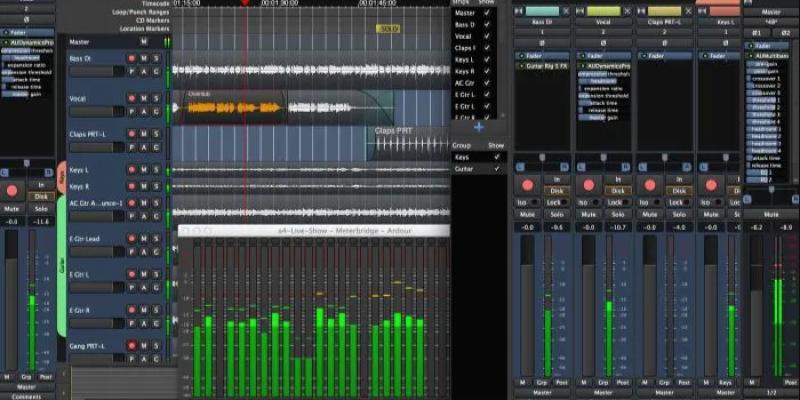This screenshot has width=800, height=400.
Task: Add a new strip with the plus icon
Action: pyautogui.click(x=478, y=127)
